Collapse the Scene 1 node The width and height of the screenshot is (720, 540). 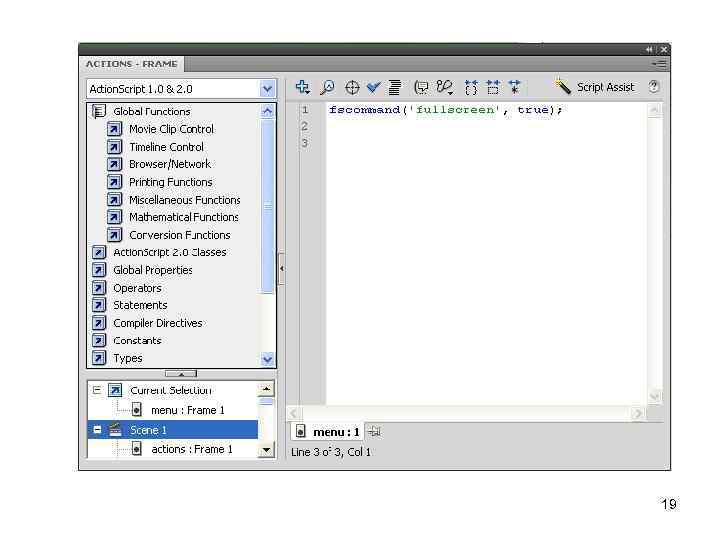tap(97, 430)
